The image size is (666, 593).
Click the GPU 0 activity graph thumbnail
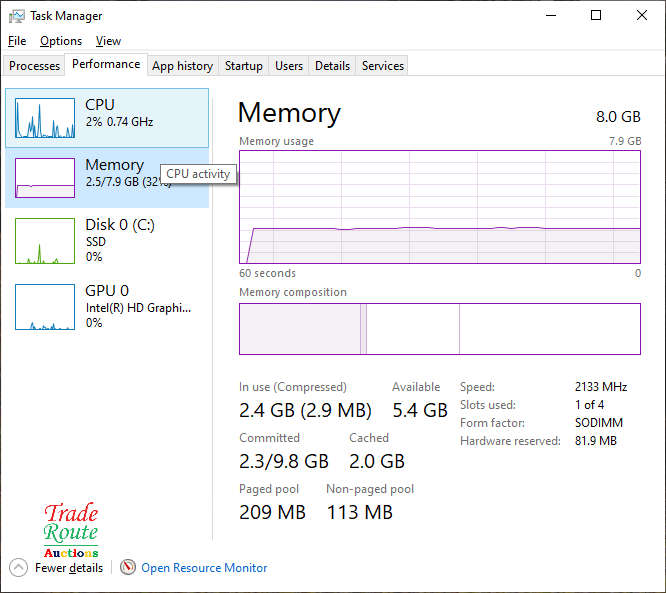coord(45,307)
